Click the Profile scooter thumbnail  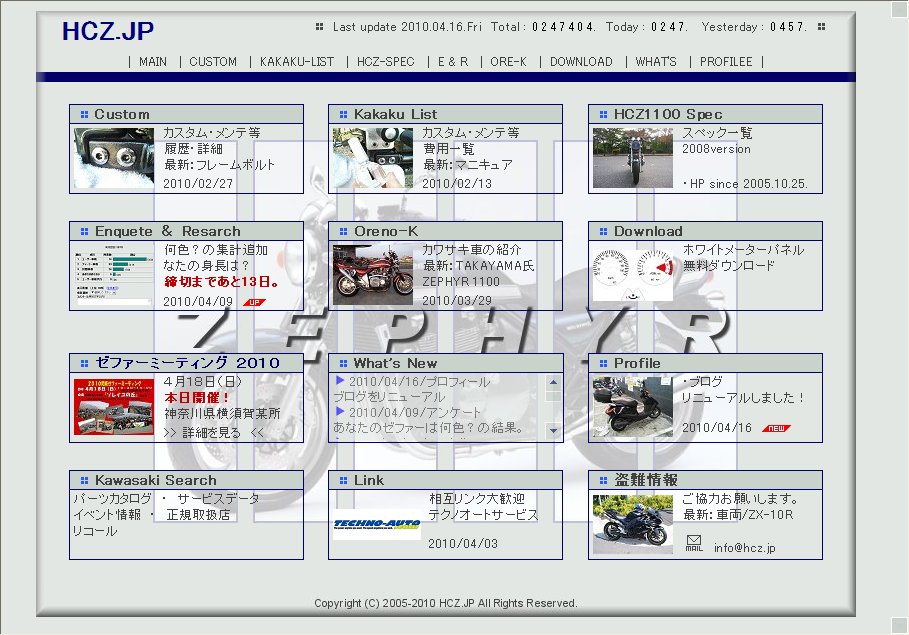point(632,407)
